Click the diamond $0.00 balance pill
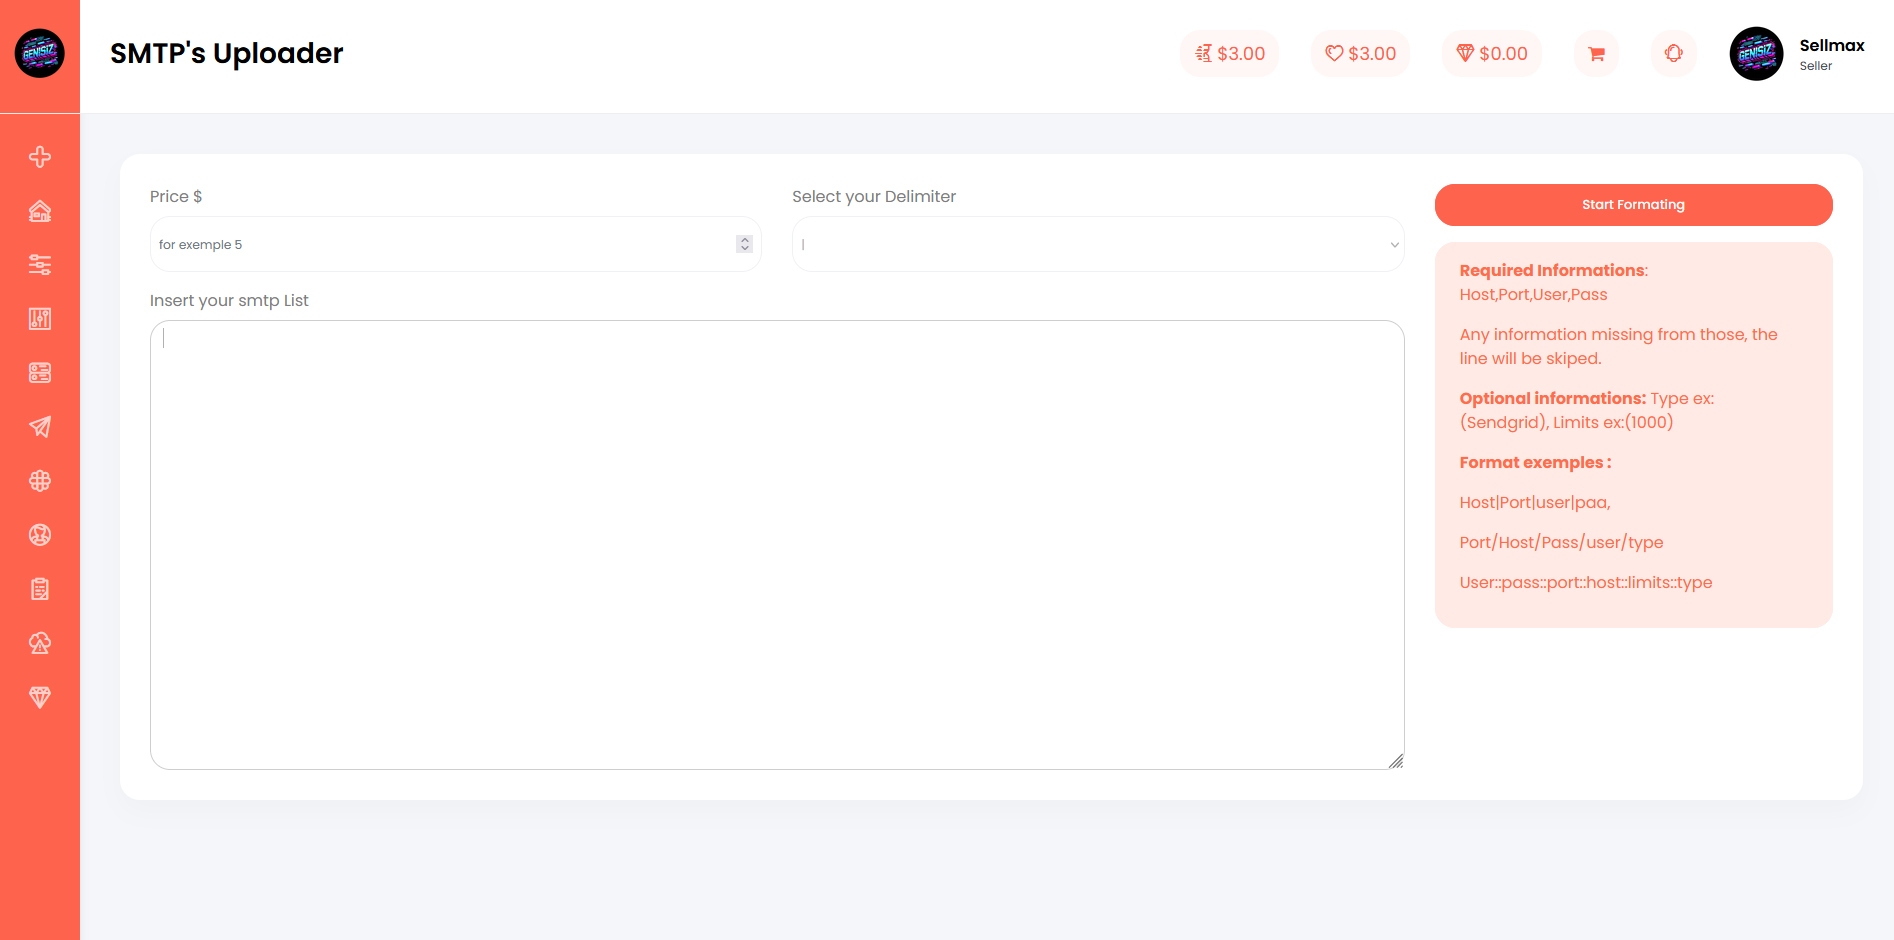 1491,54
